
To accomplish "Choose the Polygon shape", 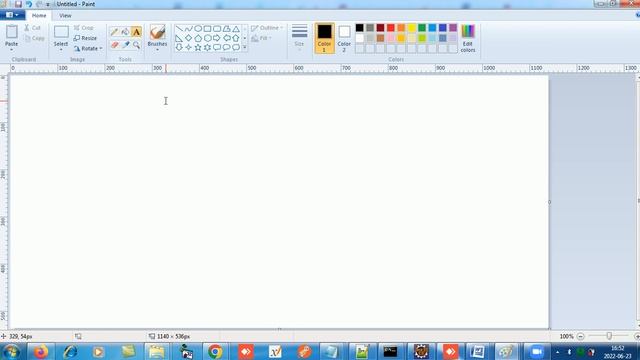I will (x=227, y=29).
